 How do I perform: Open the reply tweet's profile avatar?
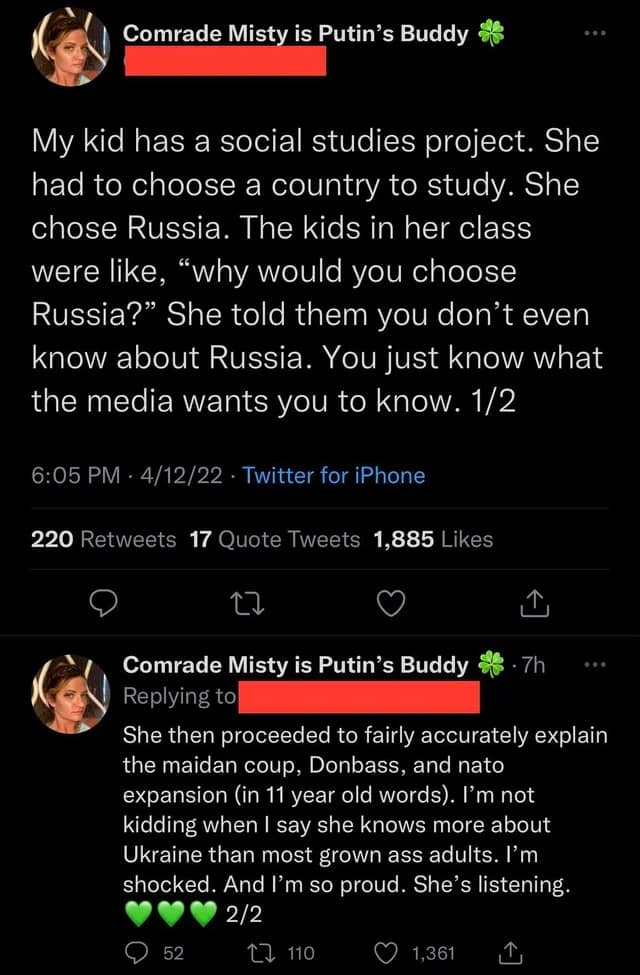pyautogui.click(x=68, y=693)
